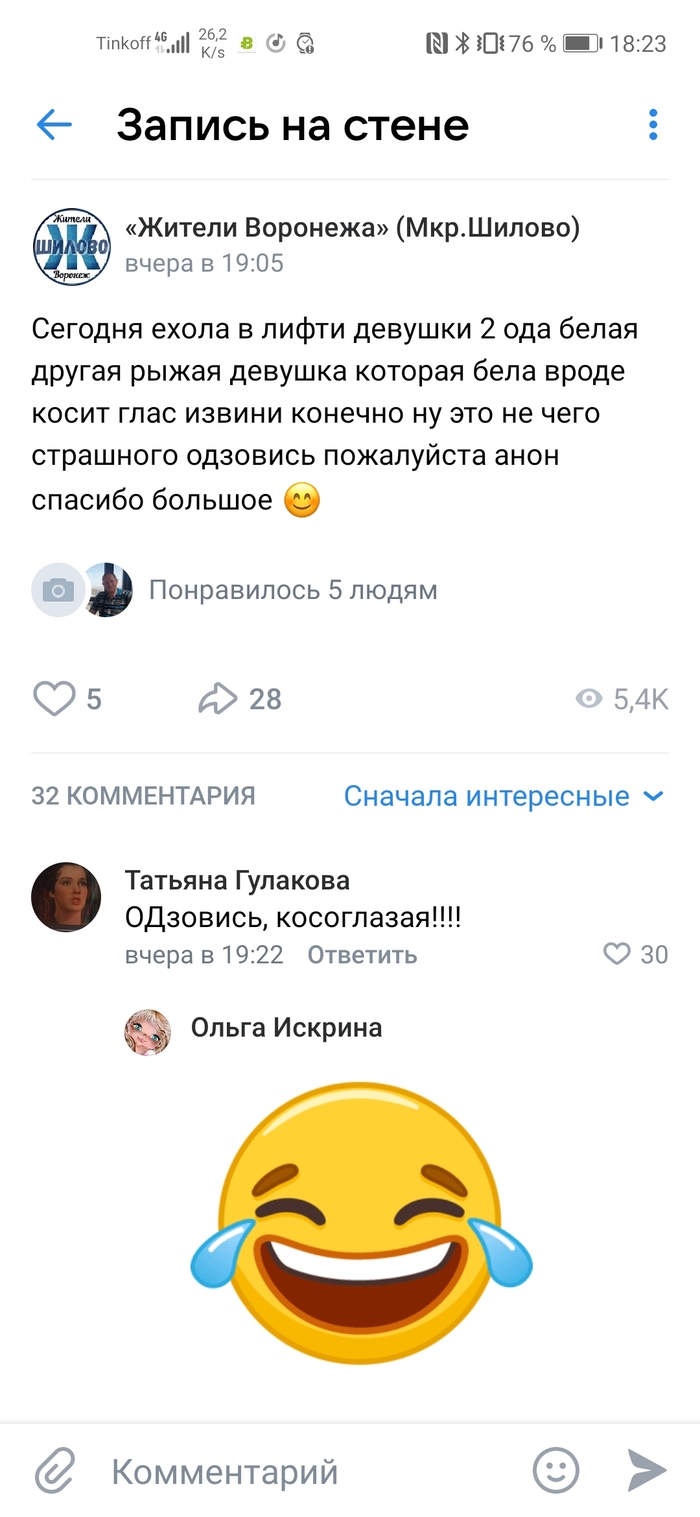Tap the camera thumbnail near likes row
Screen dimensions: 700x1517
57,590
